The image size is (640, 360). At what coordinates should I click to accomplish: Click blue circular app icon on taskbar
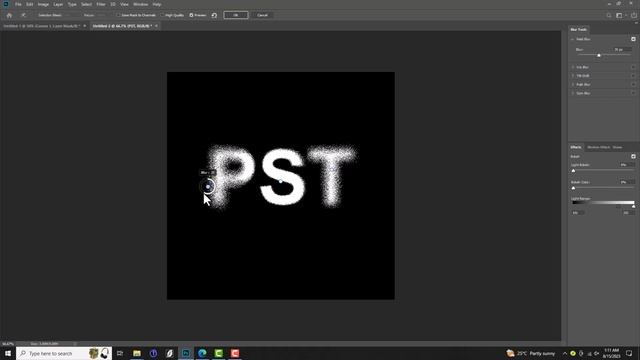(x=153, y=353)
